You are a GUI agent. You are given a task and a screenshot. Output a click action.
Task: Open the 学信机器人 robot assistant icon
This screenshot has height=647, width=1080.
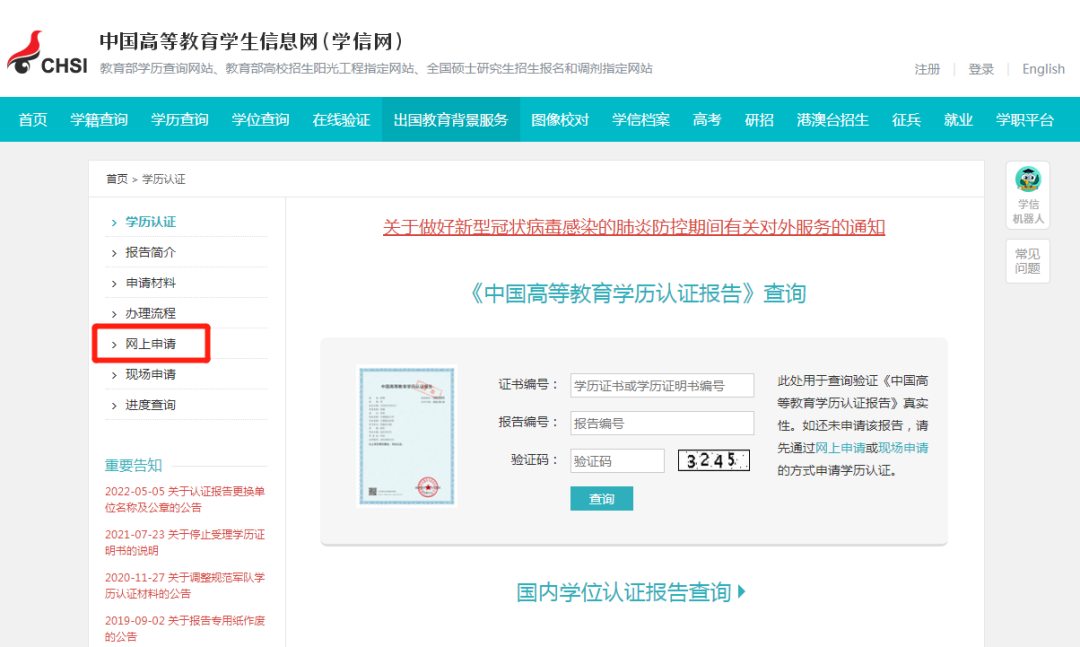point(1028,196)
